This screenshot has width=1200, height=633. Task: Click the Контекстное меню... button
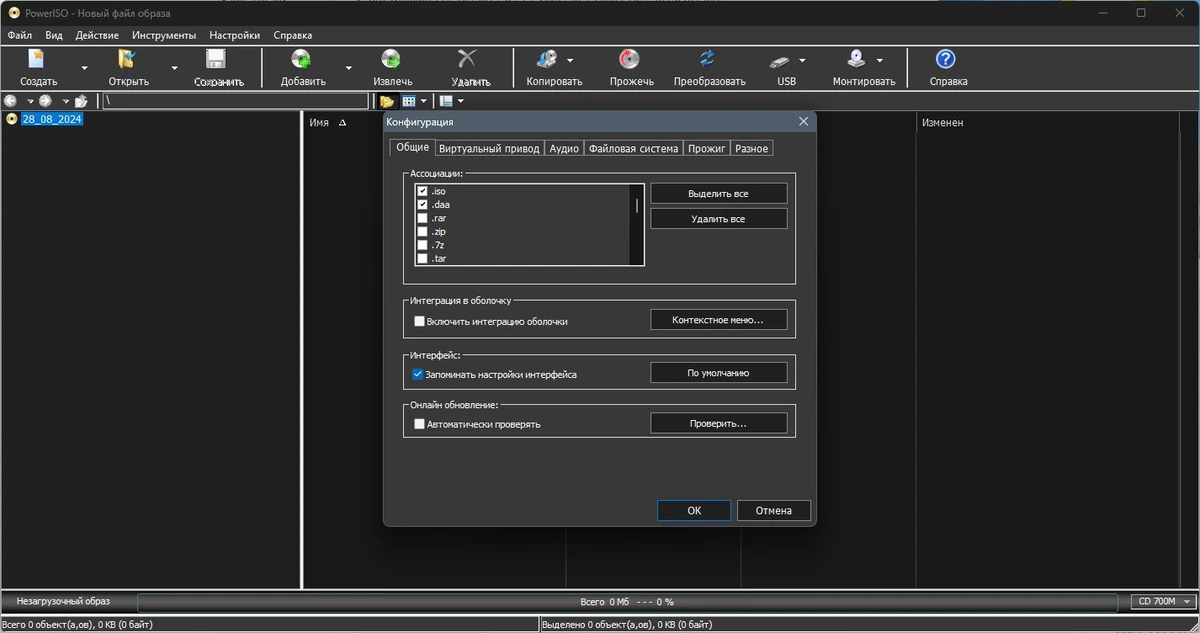click(x=718, y=320)
